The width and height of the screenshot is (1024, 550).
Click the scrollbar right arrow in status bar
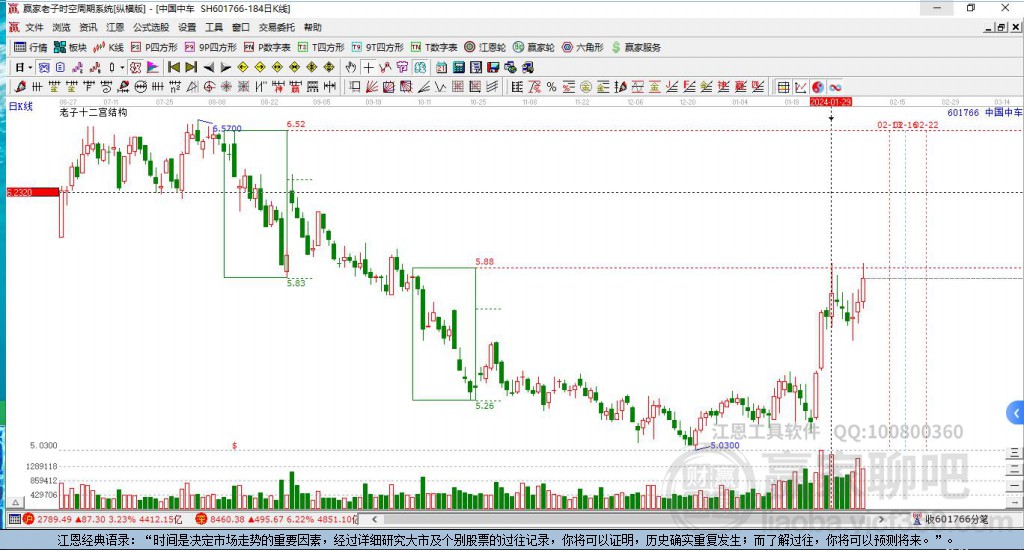[881, 519]
